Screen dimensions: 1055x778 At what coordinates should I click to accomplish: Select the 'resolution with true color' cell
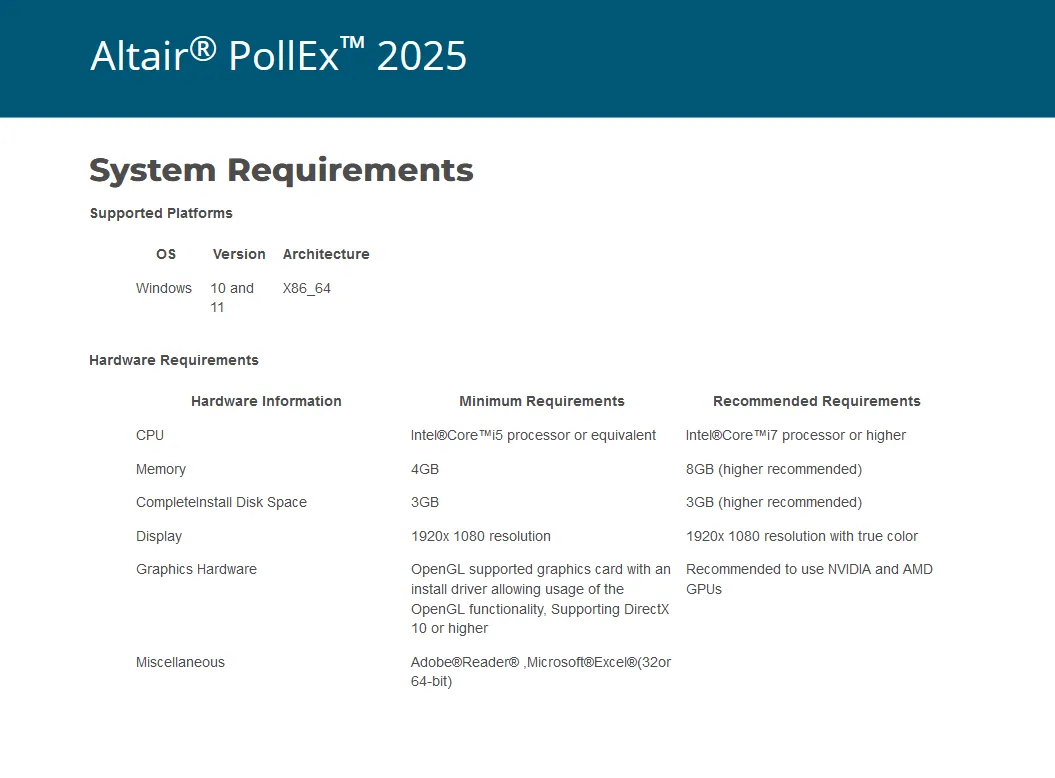802,536
